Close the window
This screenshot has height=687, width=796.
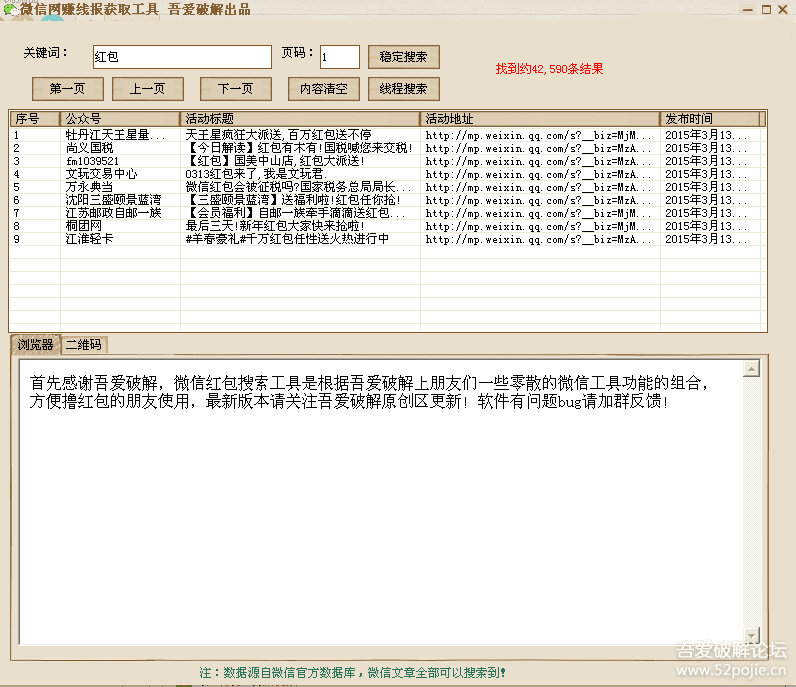click(x=783, y=10)
